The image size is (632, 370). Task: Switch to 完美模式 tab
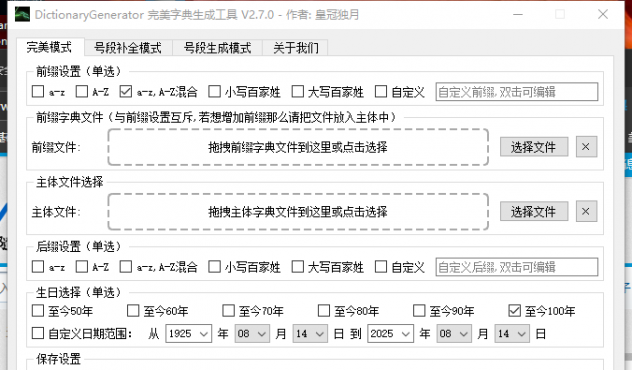(x=50, y=47)
